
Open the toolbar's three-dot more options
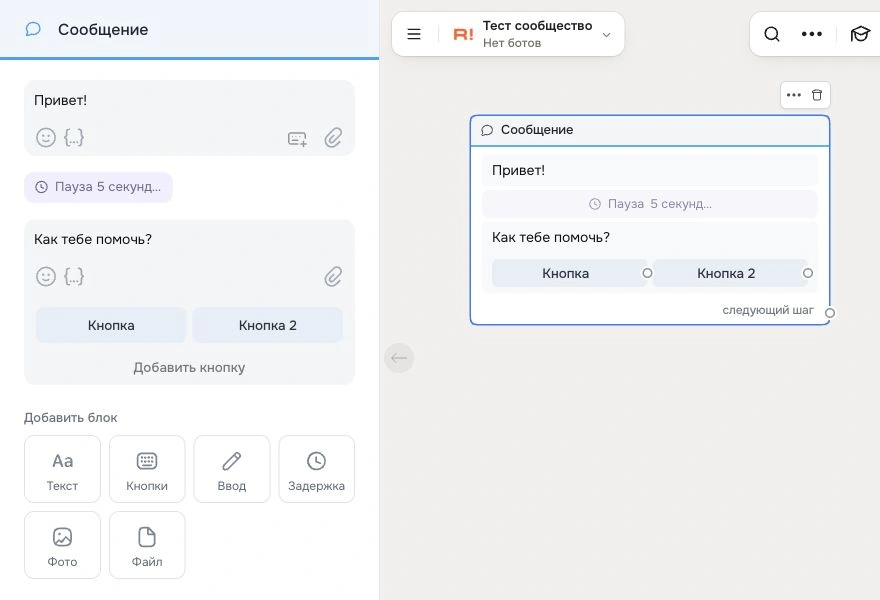[x=812, y=34]
